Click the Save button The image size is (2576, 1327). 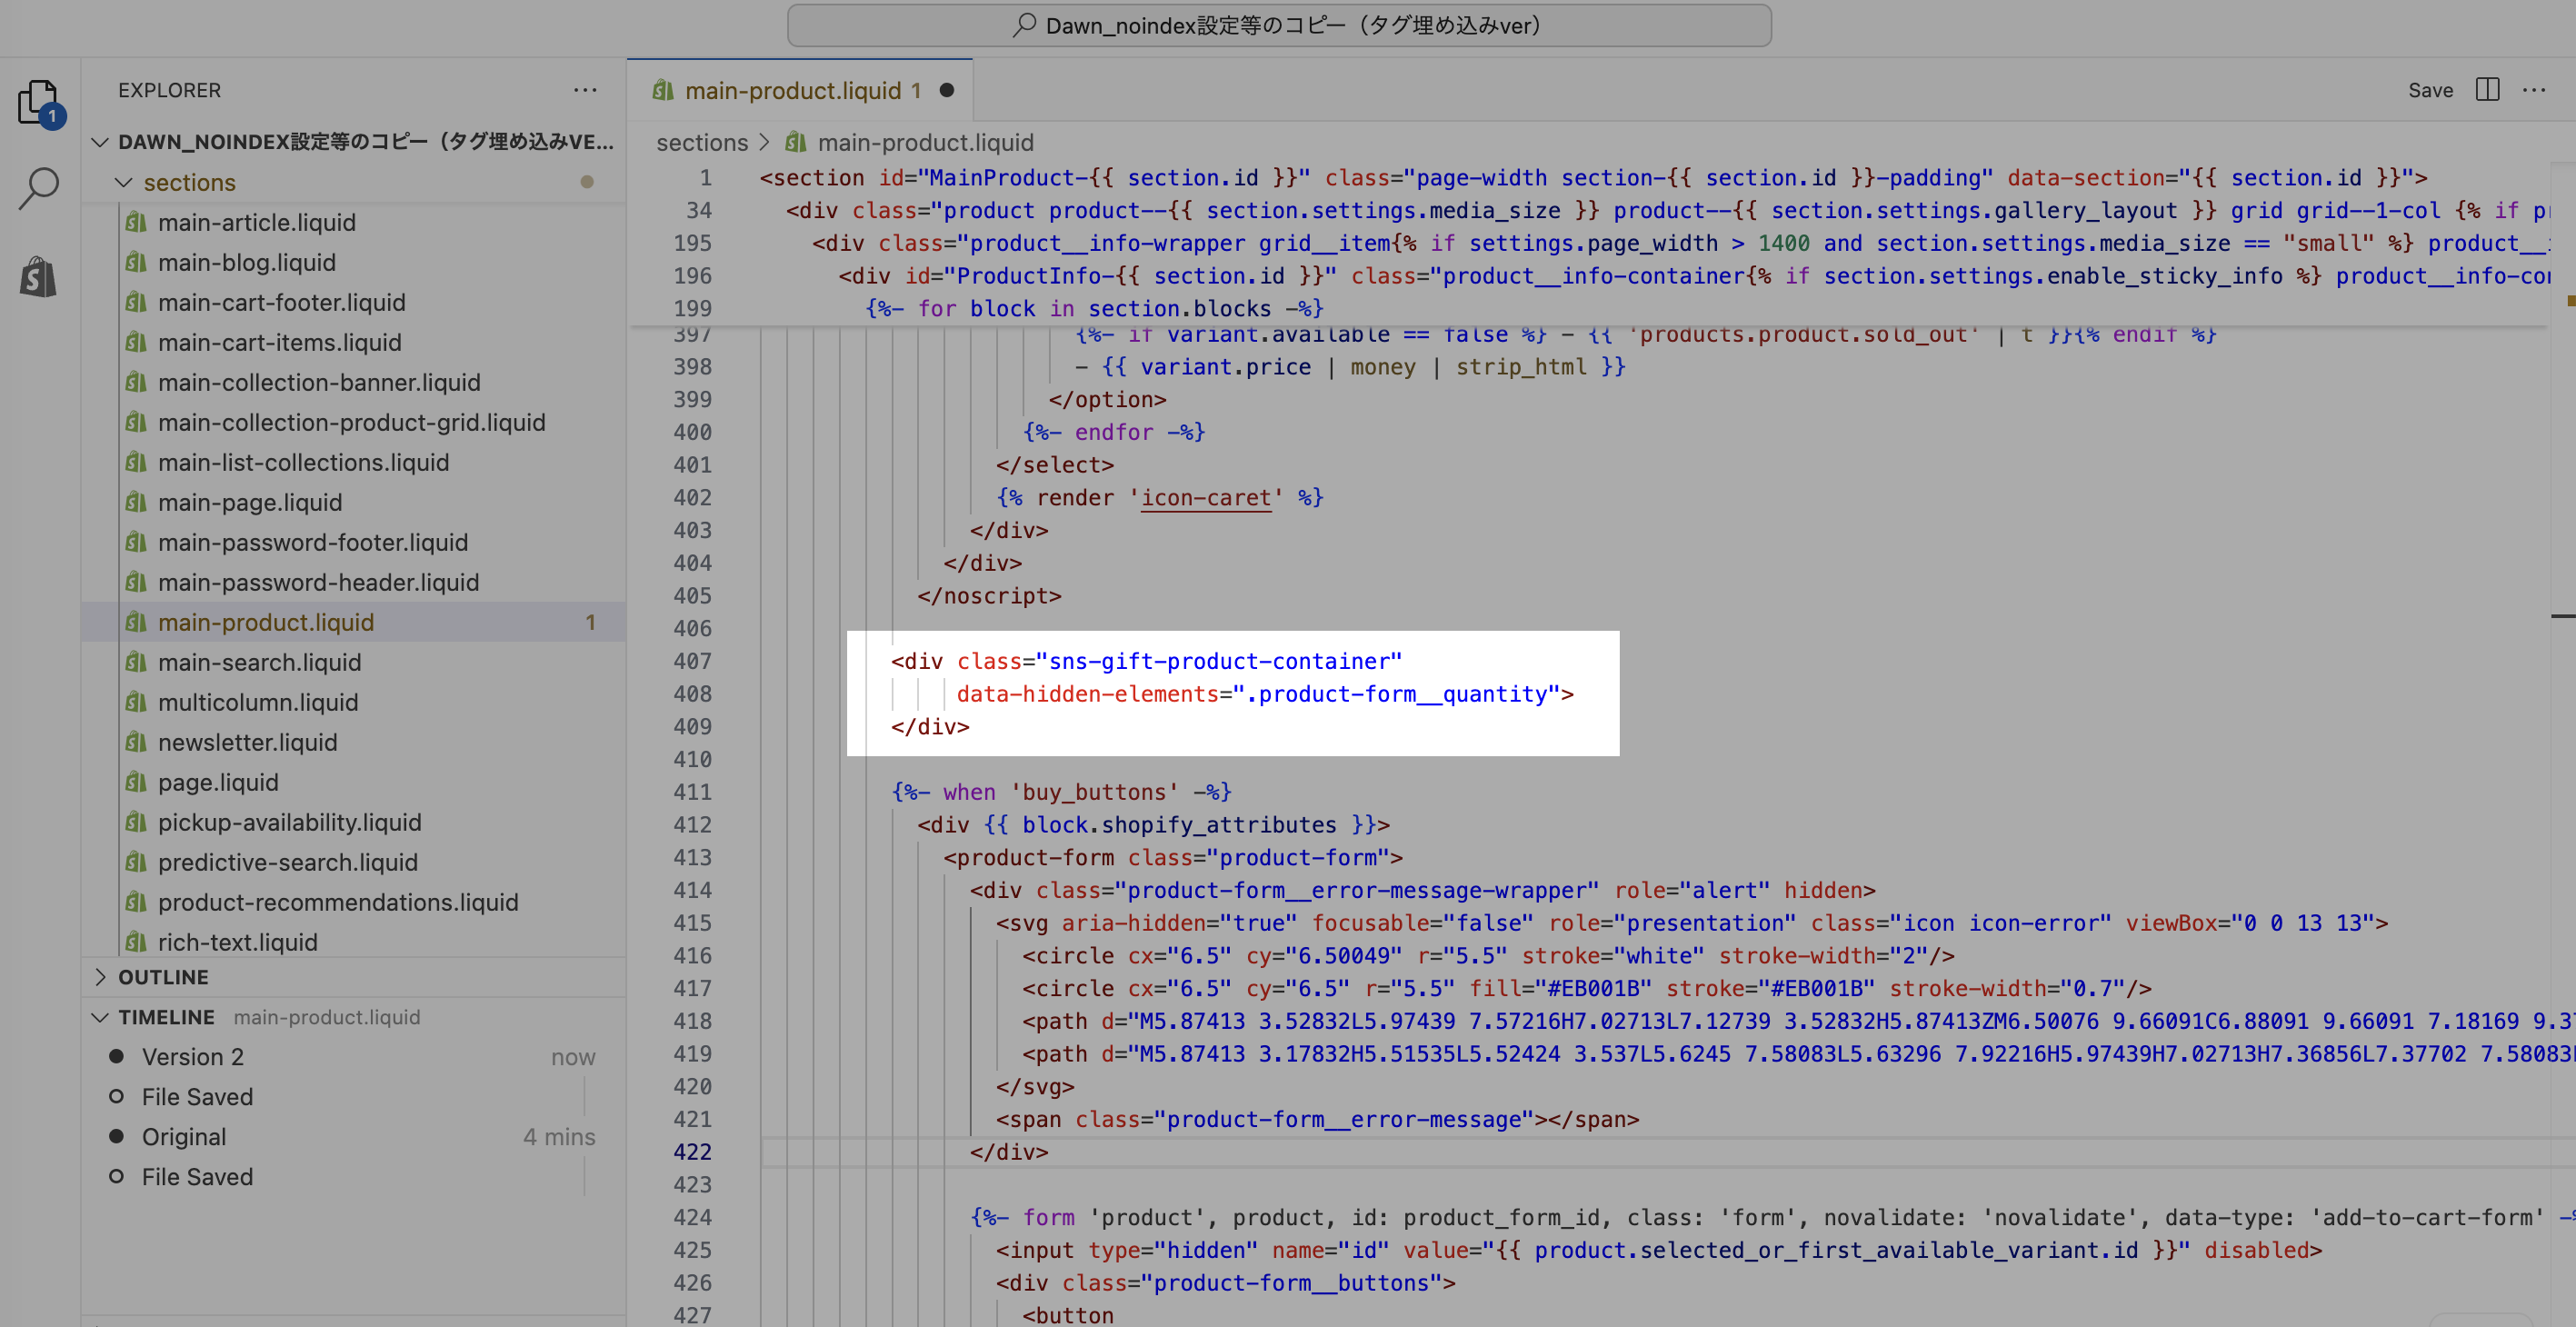coord(2430,90)
